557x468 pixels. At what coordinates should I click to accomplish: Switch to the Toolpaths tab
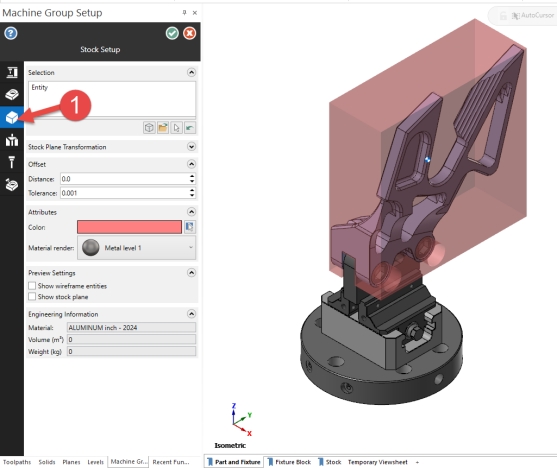click(17, 462)
